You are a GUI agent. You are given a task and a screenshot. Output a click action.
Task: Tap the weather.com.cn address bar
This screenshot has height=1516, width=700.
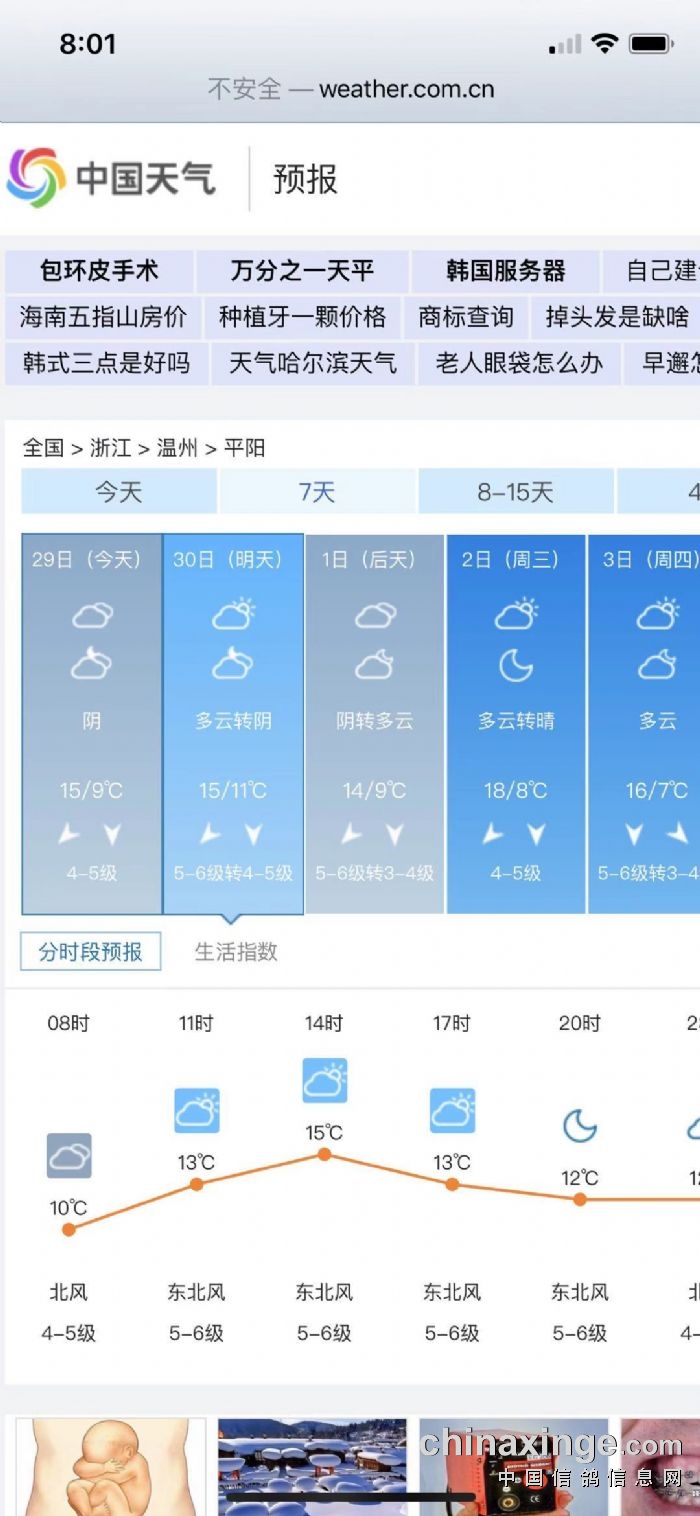[350, 89]
